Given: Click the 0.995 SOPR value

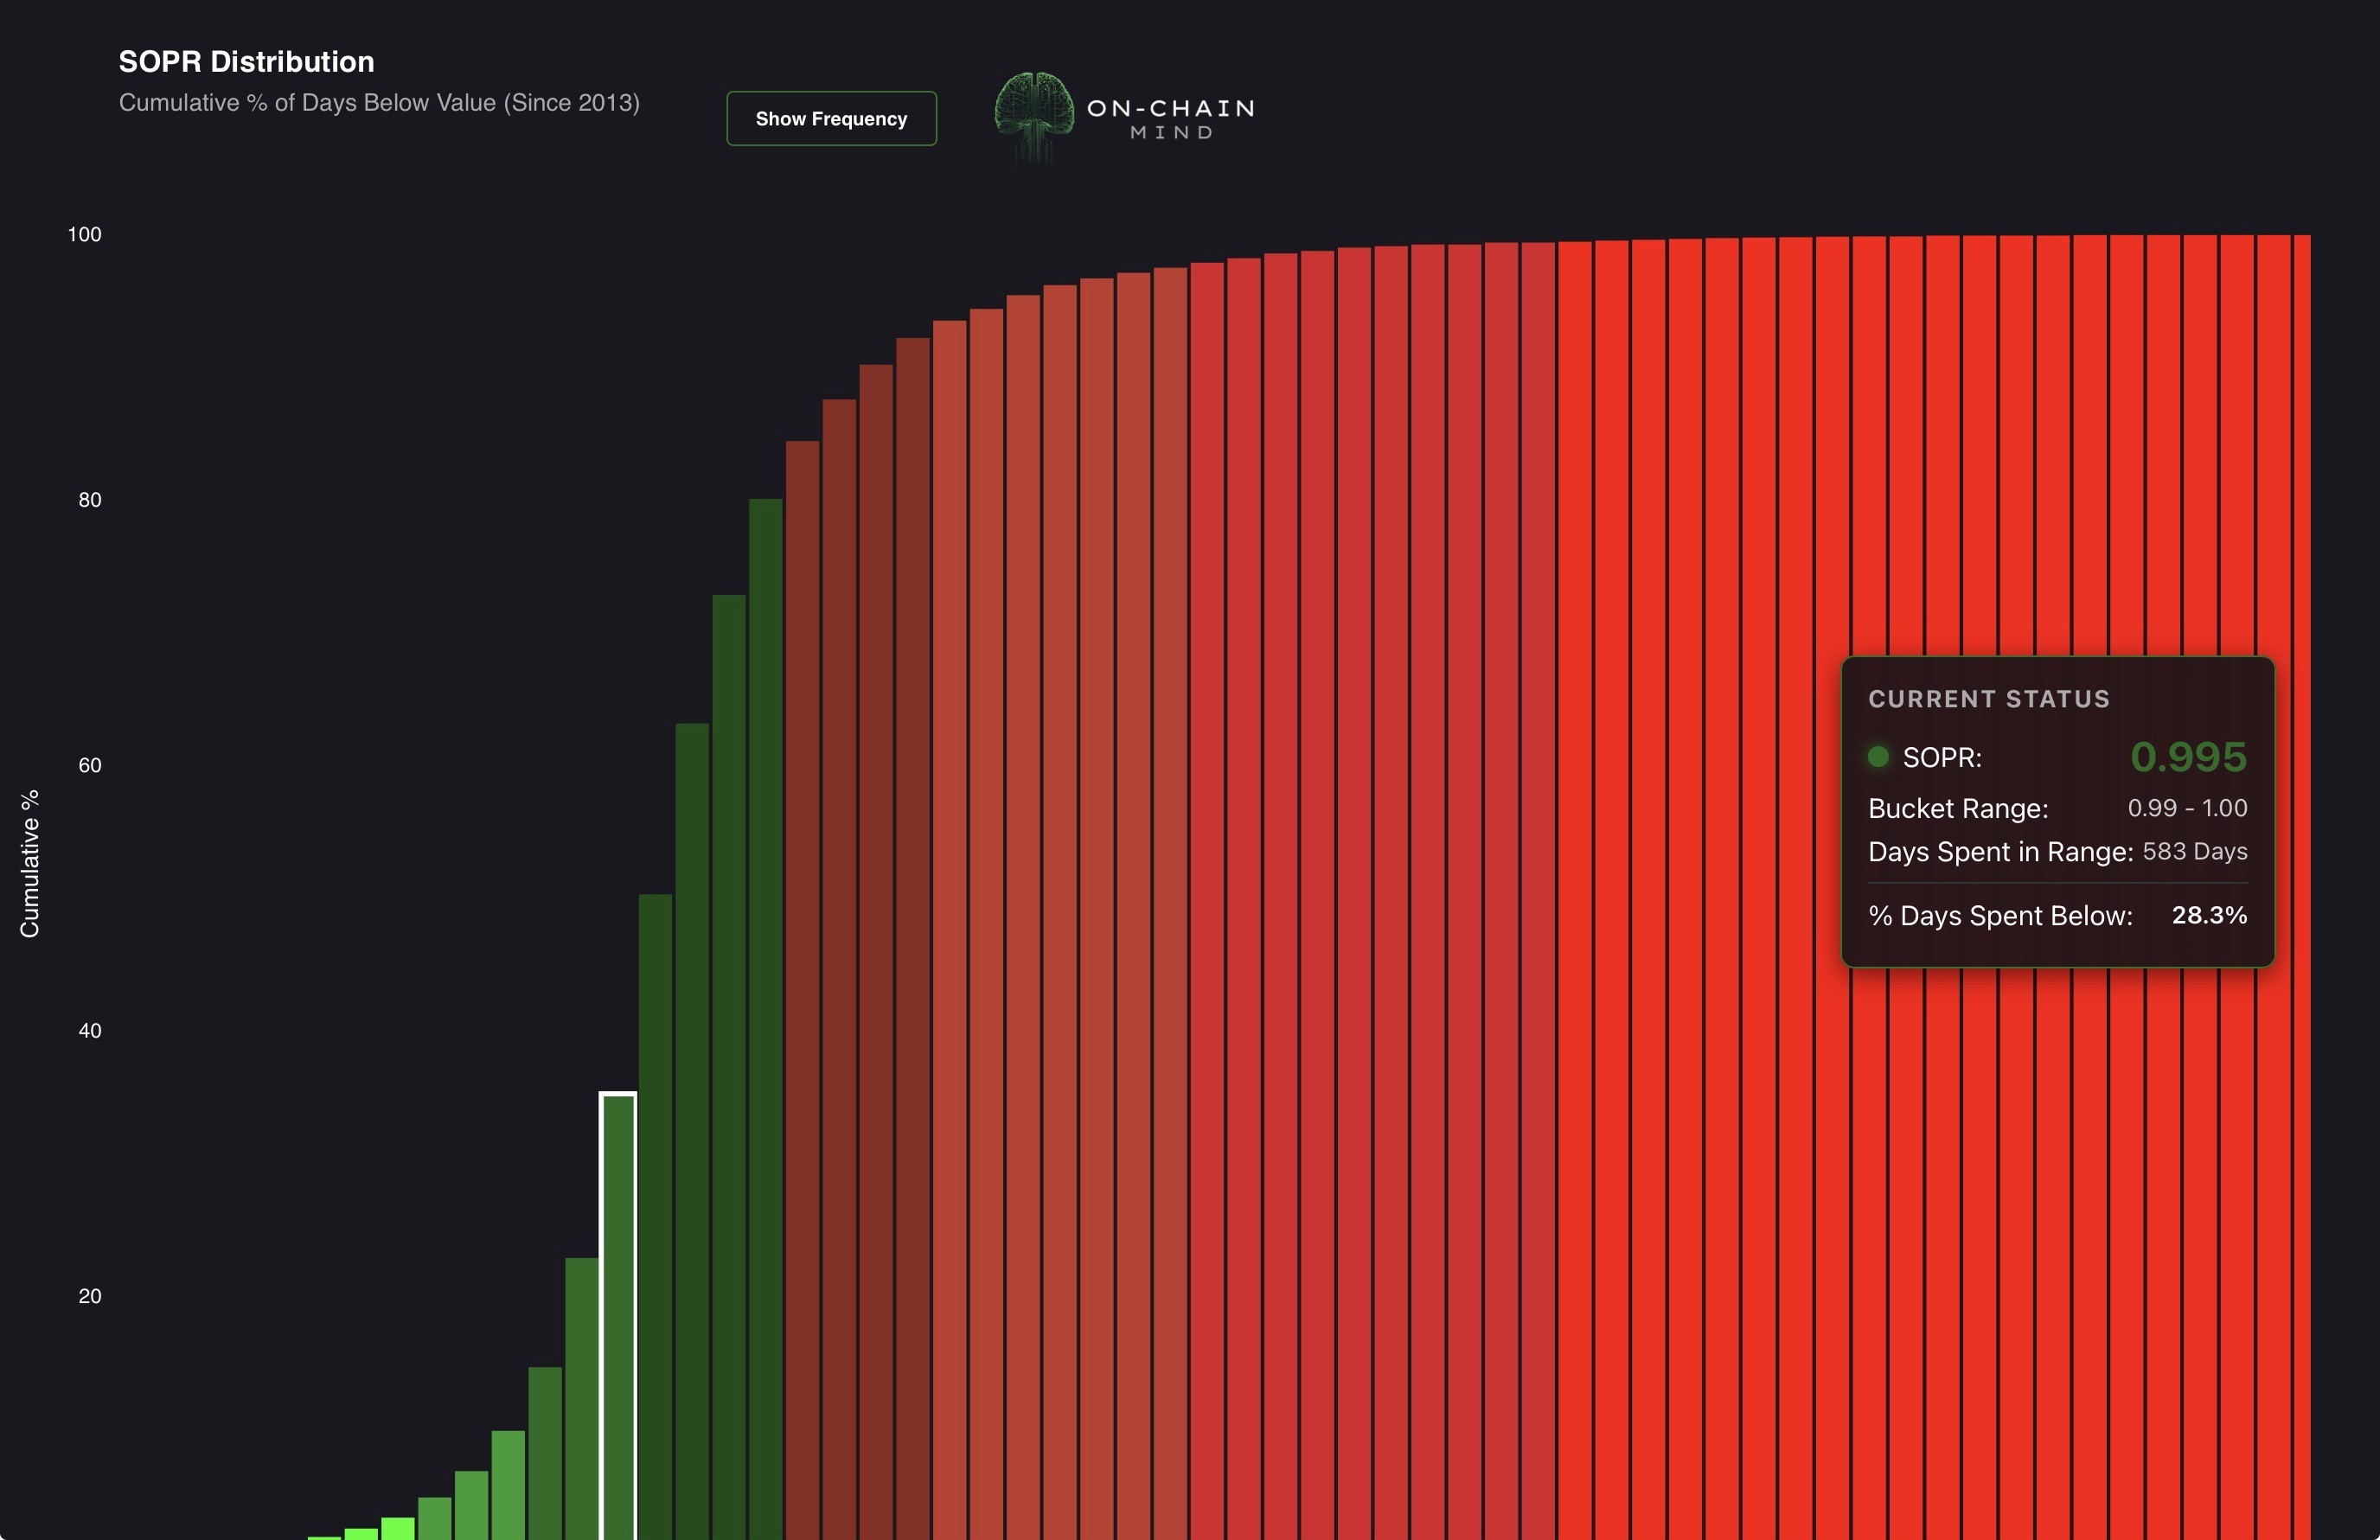Looking at the screenshot, I should point(2188,757).
